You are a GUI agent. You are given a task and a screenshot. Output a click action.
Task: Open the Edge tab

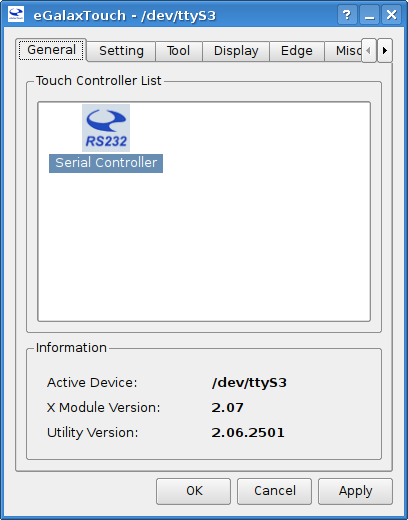297,51
